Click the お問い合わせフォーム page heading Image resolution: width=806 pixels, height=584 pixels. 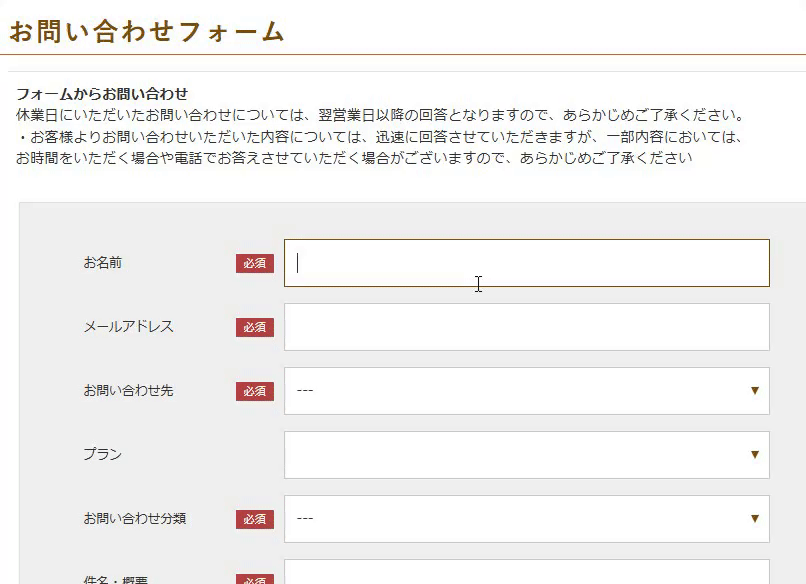pyautogui.click(x=147, y=31)
